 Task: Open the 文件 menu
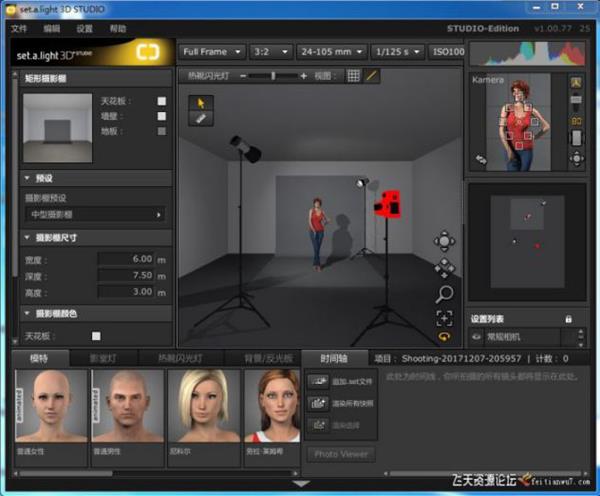pos(19,29)
